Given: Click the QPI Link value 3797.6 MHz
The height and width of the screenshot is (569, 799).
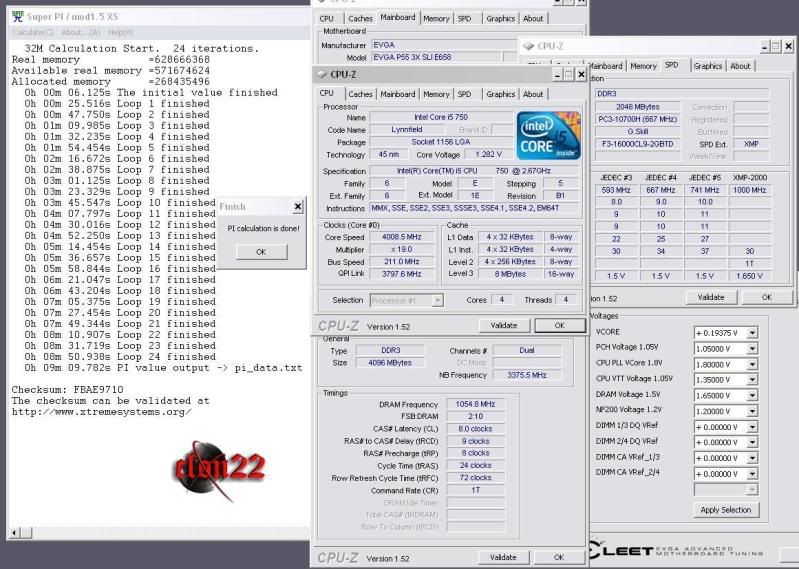Looking at the screenshot, I should tap(402, 274).
